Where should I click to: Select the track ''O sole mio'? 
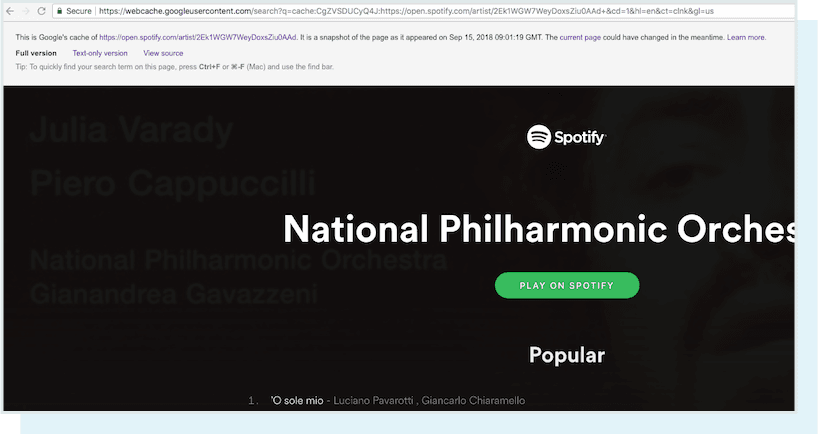pos(297,401)
